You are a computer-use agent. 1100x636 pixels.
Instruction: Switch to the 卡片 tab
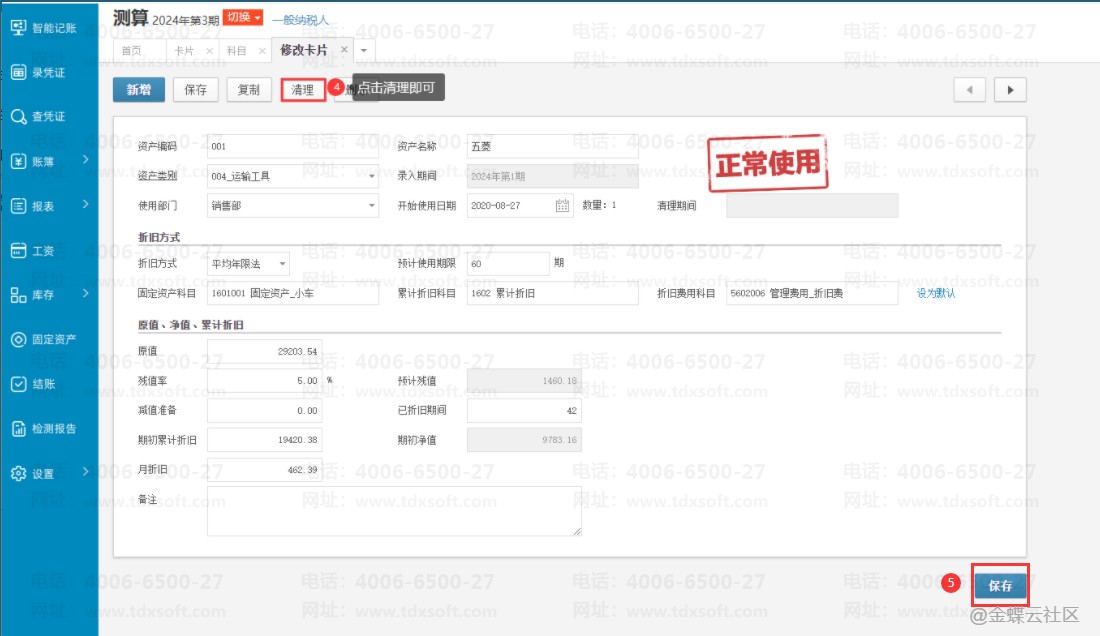[x=185, y=50]
